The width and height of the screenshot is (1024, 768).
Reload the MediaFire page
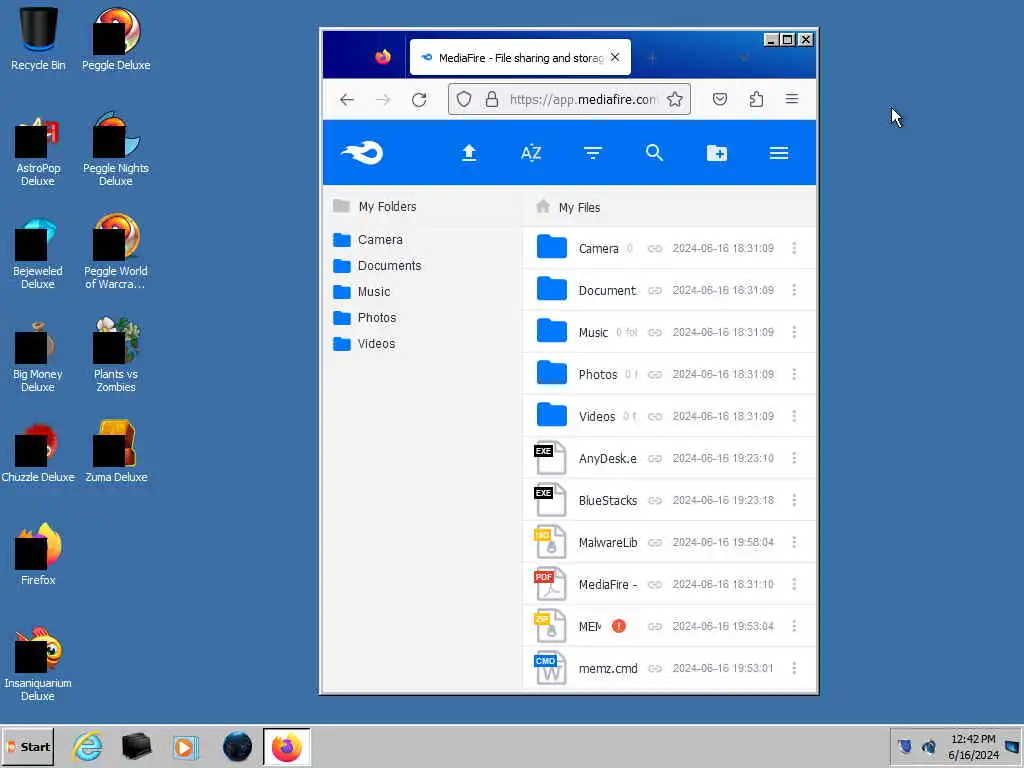click(419, 99)
